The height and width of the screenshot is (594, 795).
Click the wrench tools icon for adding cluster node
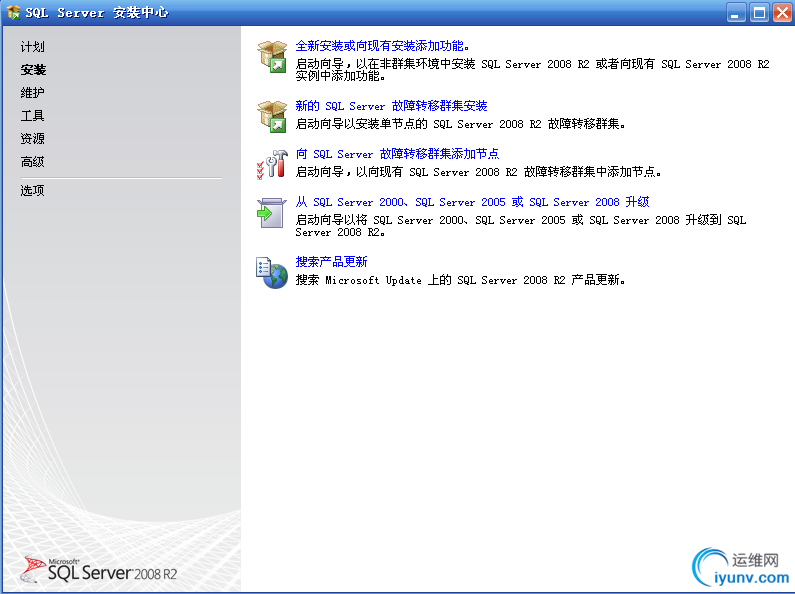(272, 164)
